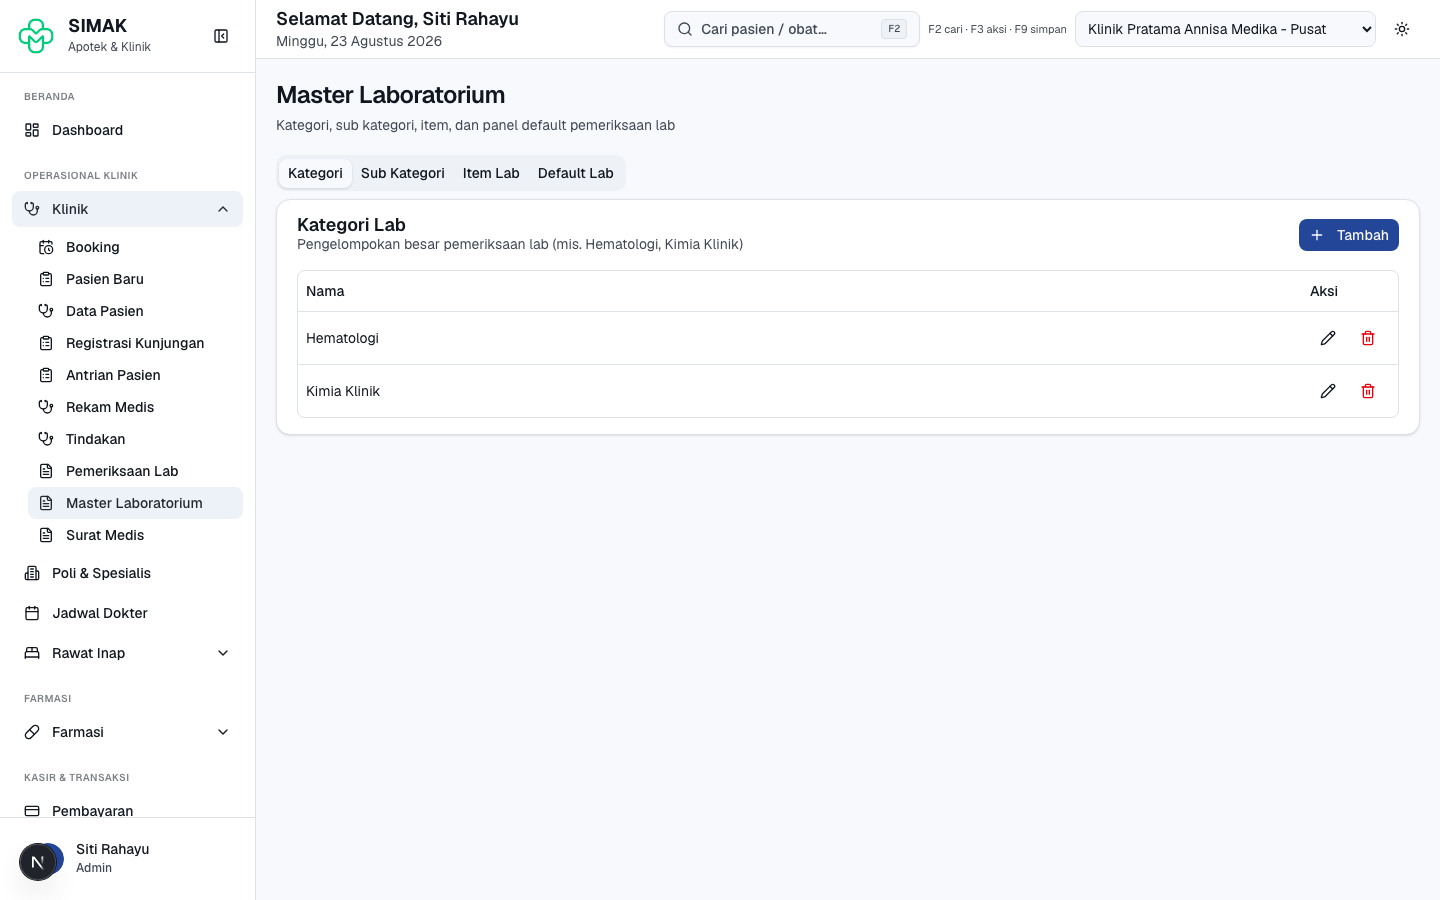
Task: Click the Pasien Baru clipboard icon
Action: (46, 279)
